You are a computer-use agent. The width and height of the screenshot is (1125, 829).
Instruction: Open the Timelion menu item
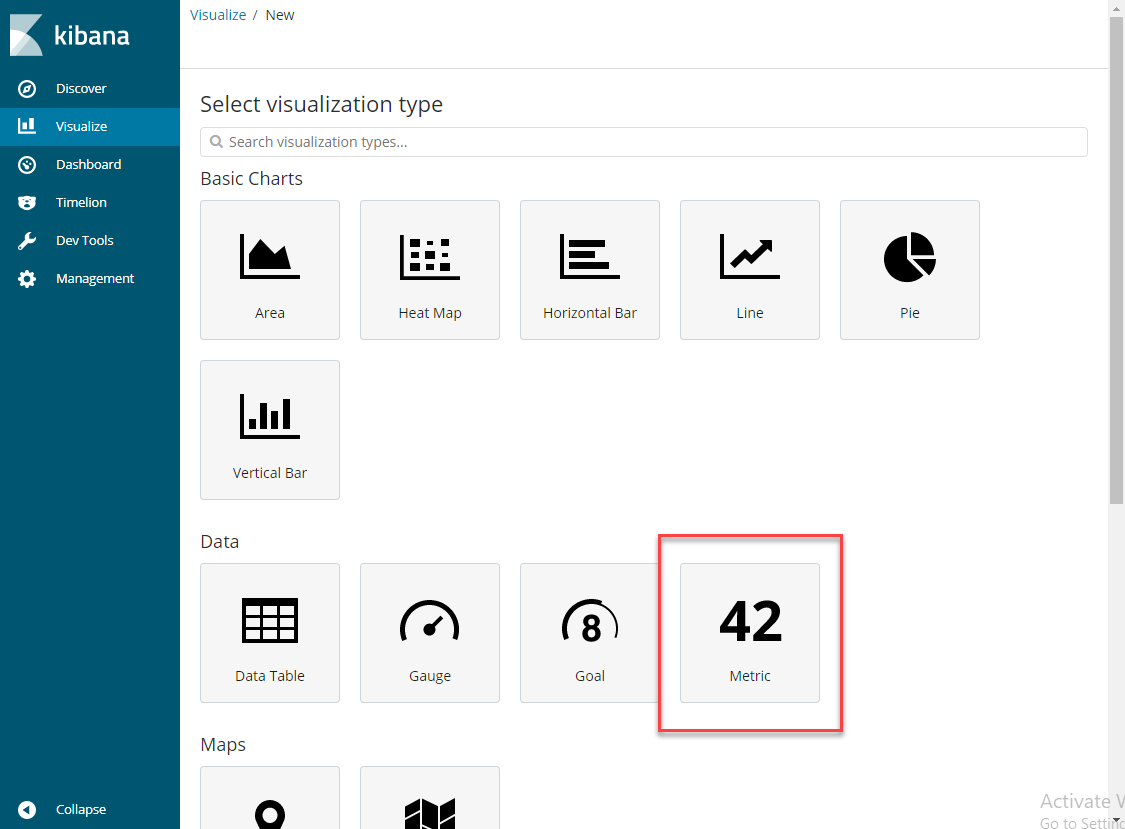tap(90, 202)
